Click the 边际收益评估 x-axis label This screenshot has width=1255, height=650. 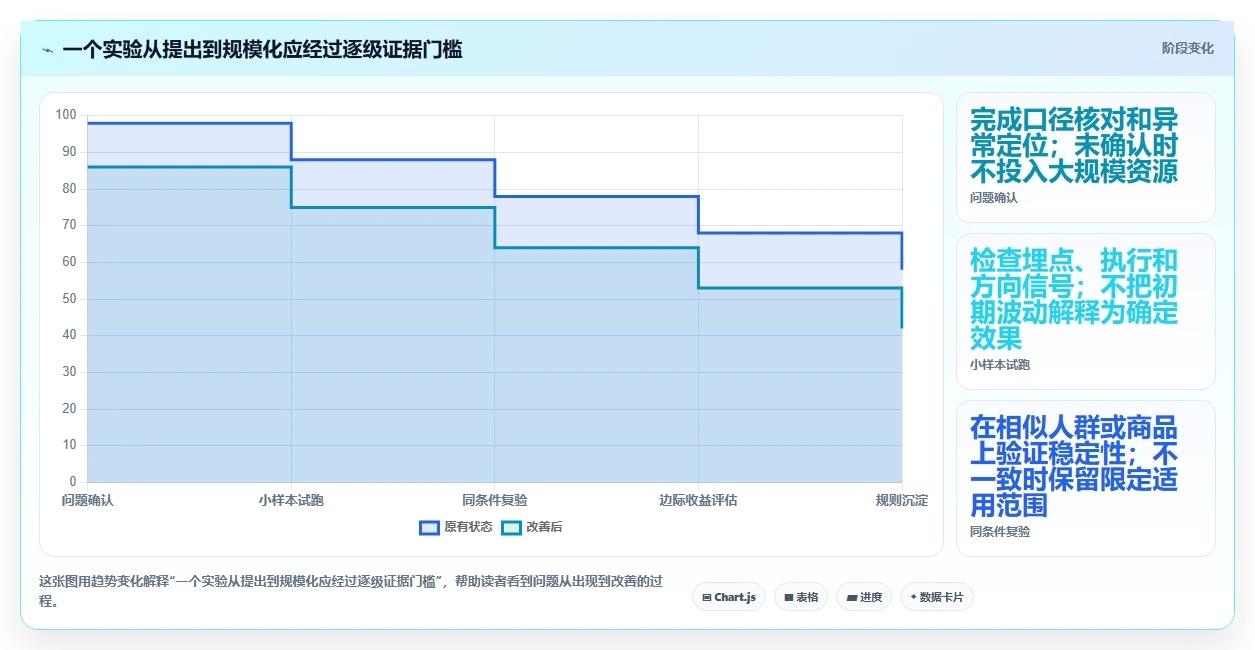pyautogui.click(x=698, y=500)
